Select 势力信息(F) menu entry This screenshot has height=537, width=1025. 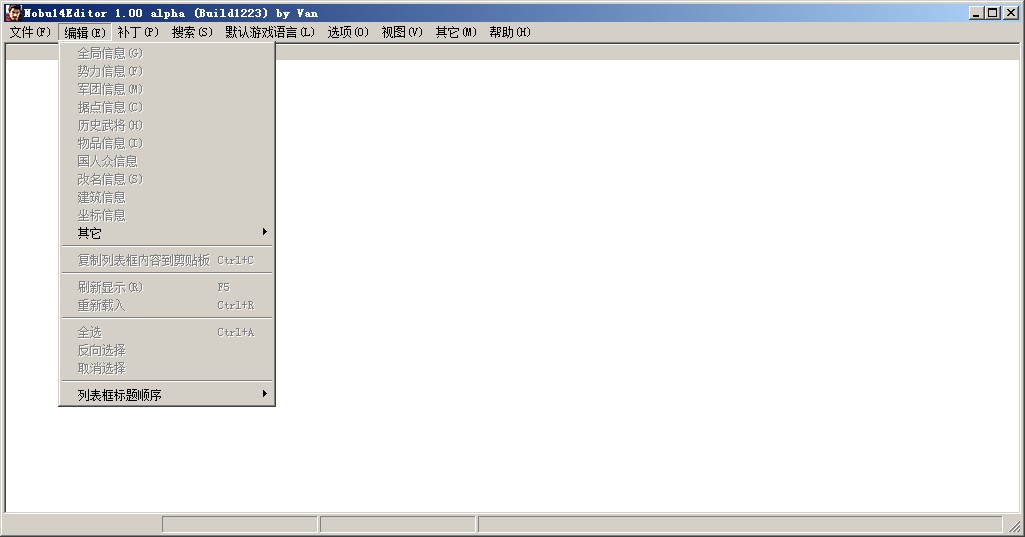pos(167,71)
